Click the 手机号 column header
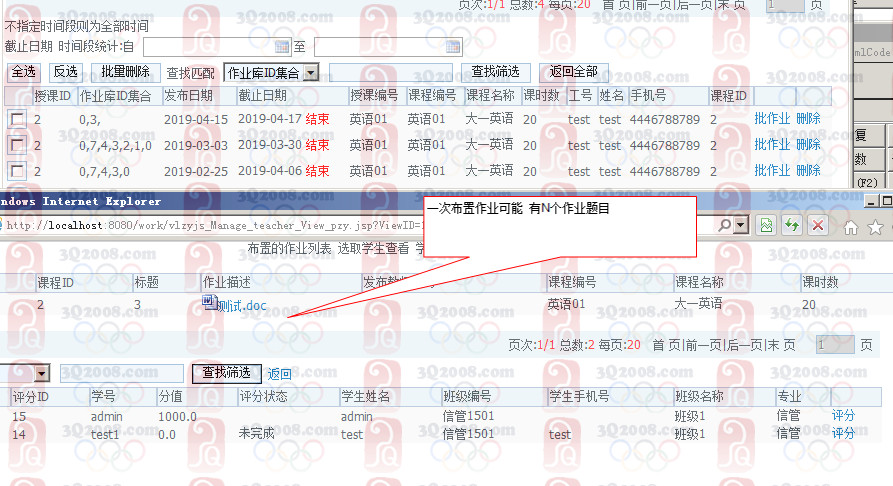 pyautogui.click(x=648, y=96)
